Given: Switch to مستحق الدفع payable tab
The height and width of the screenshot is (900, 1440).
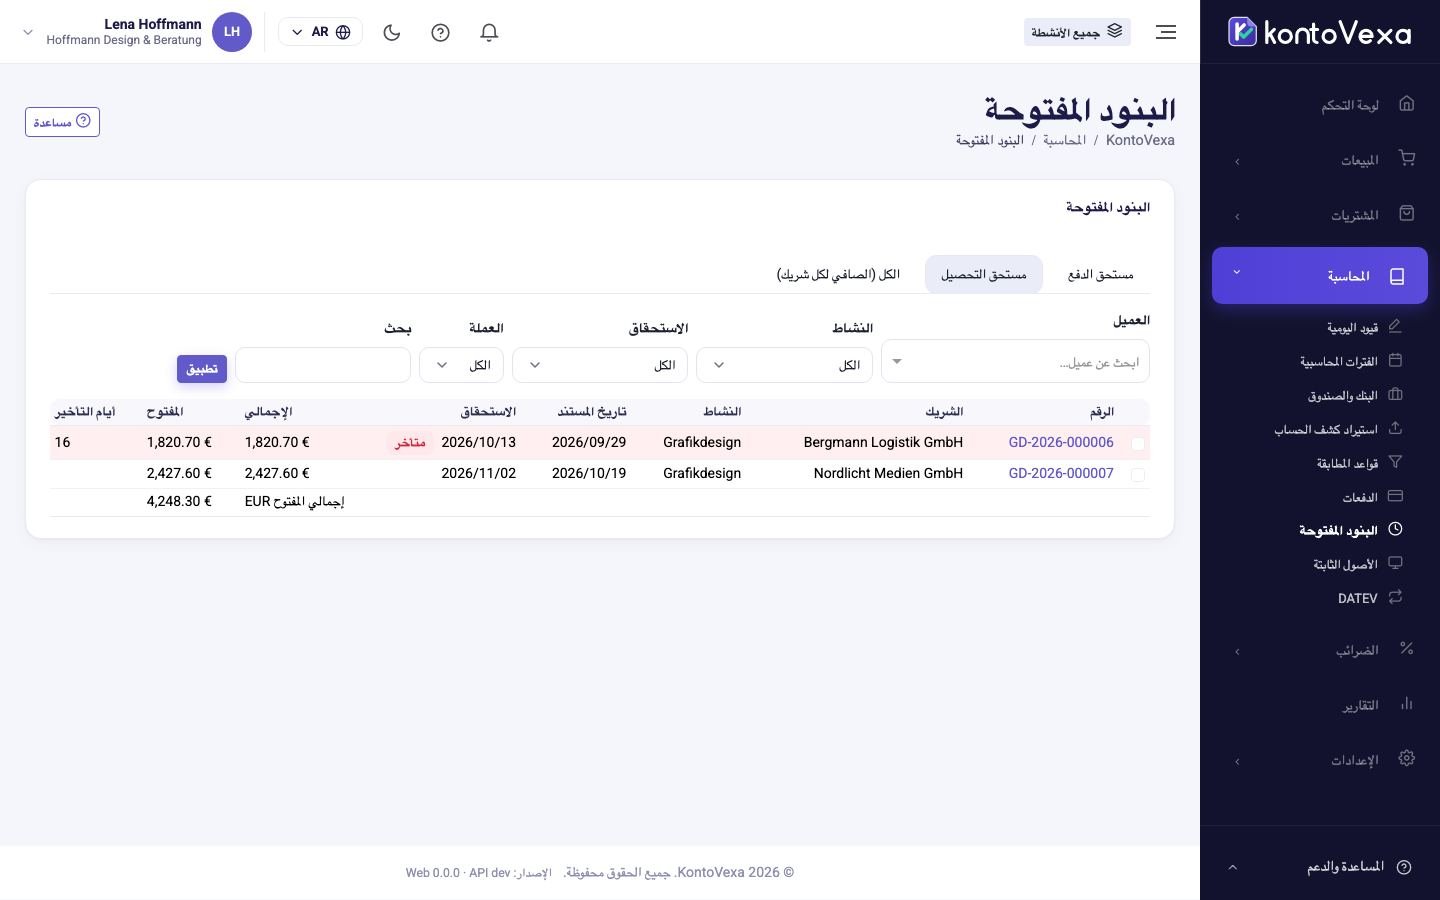Looking at the screenshot, I should (x=1100, y=274).
